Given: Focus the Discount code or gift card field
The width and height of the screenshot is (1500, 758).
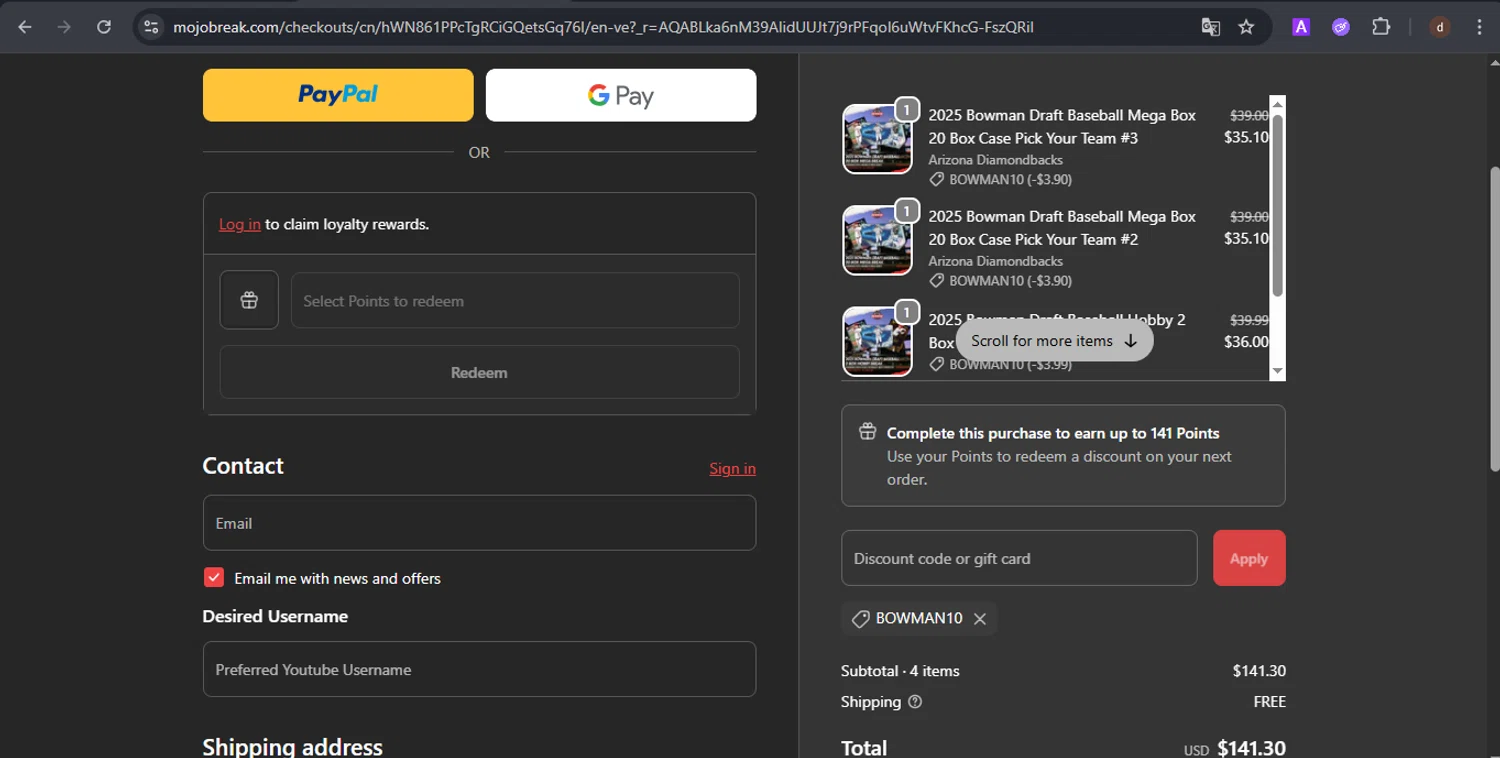Looking at the screenshot, I should coord(1019,558).
